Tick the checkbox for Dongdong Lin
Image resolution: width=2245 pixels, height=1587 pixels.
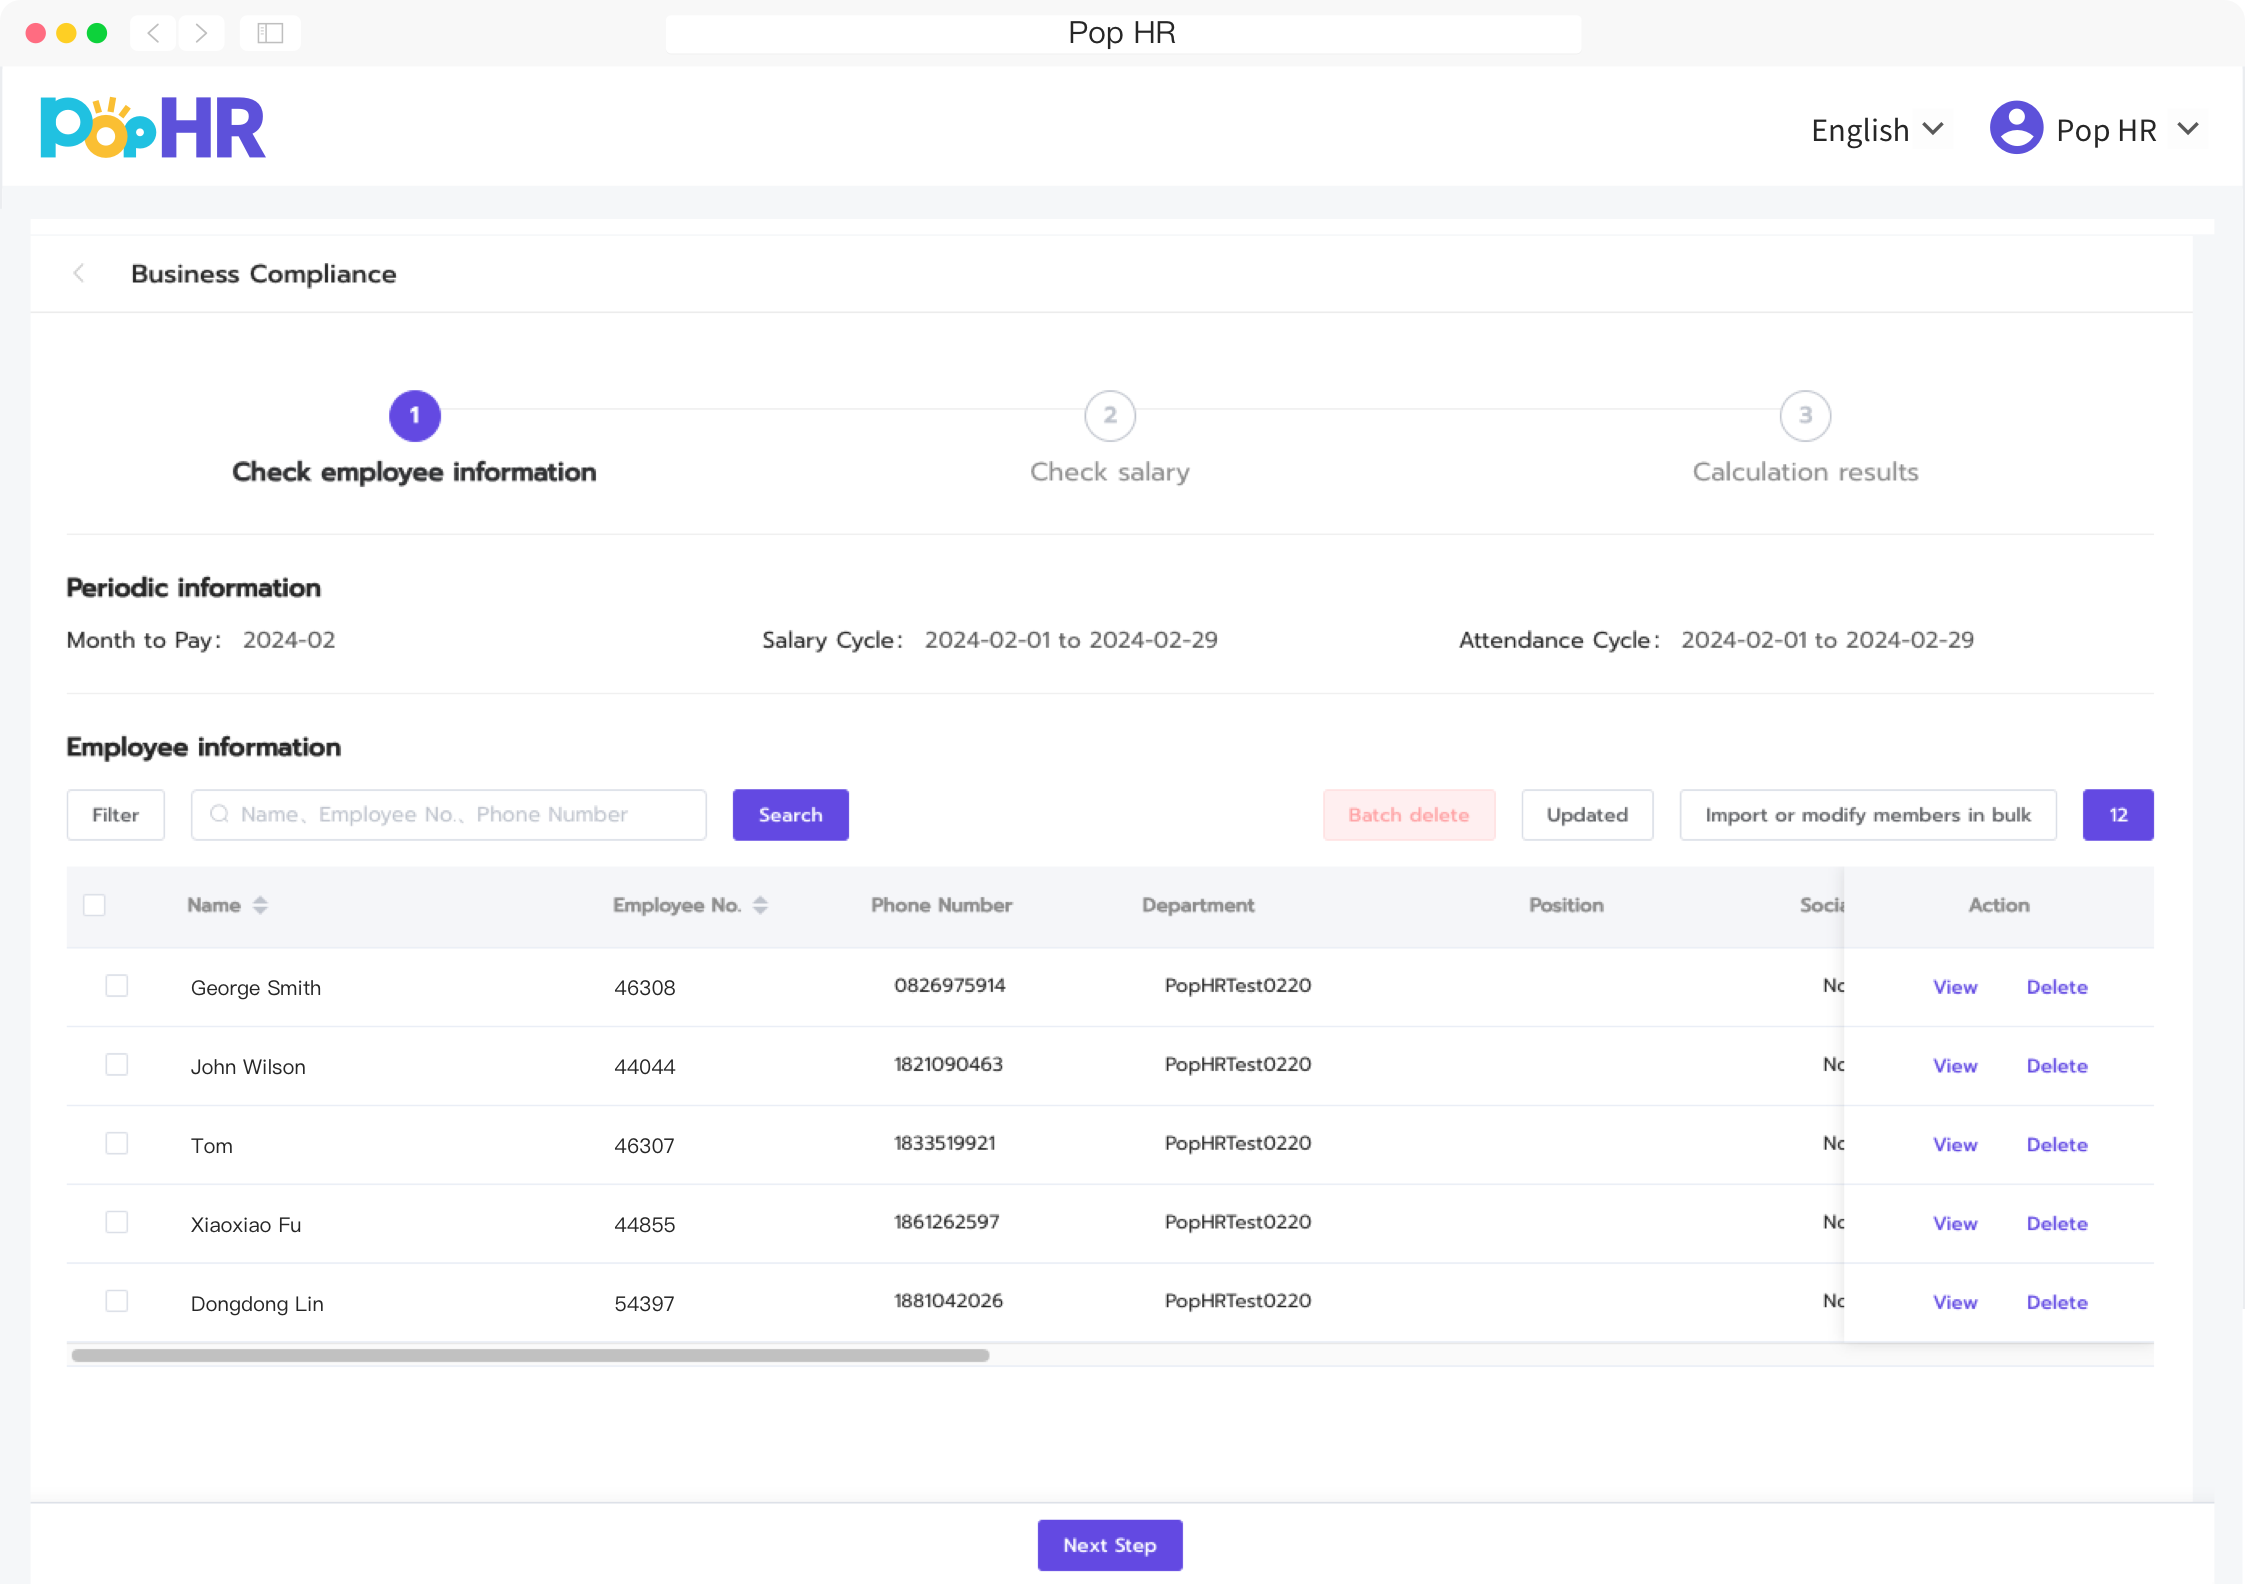(117, 1301)
